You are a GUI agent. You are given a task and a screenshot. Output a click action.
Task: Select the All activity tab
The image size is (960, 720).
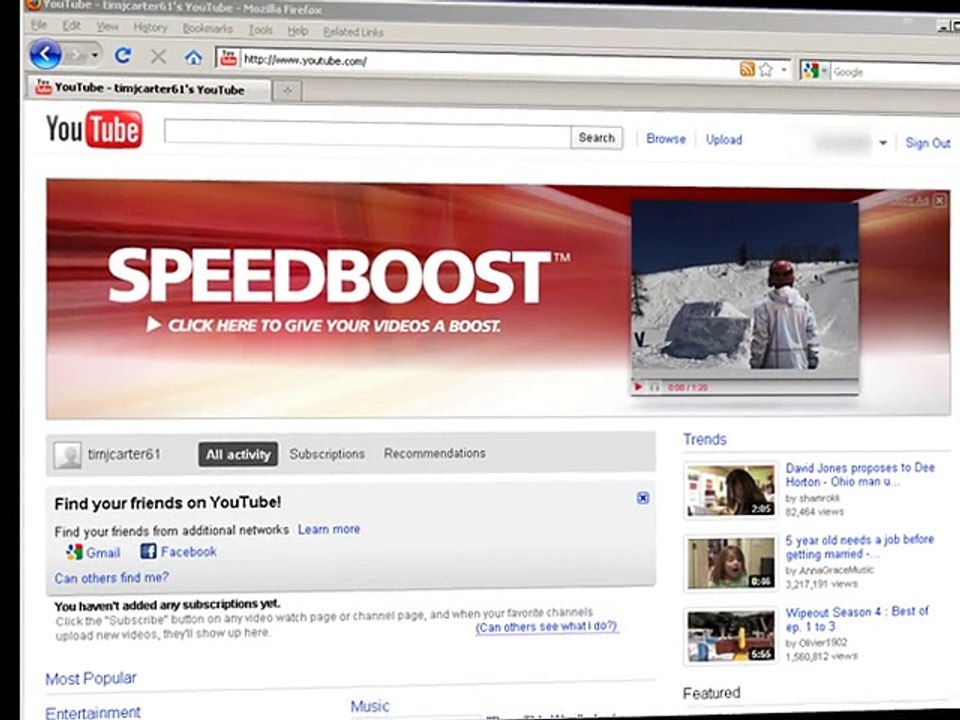(x=238, y=454)
